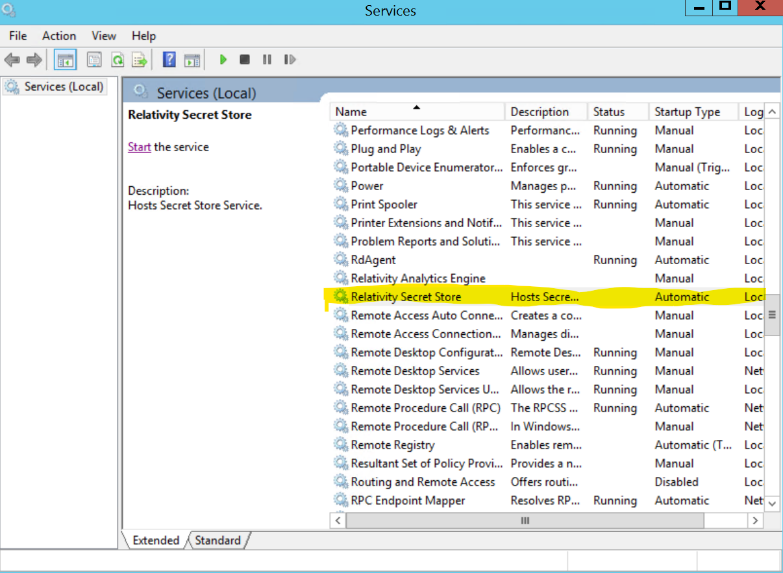The width and height of the screenshot is (783, 573).
Task: Select Problem Reports and Soluti... row
Action: (548, 241)
